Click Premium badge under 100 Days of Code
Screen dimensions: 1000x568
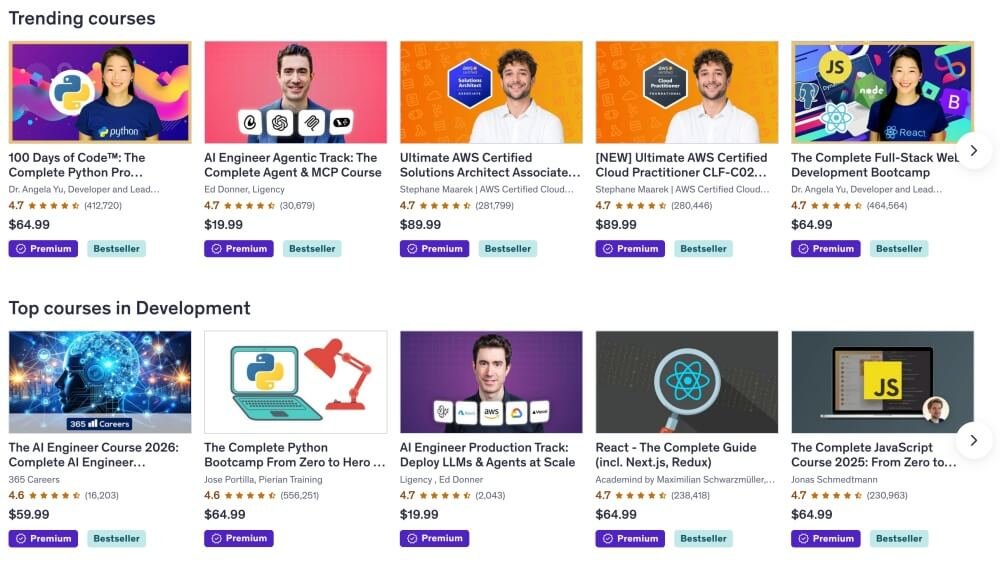point(43,249)
